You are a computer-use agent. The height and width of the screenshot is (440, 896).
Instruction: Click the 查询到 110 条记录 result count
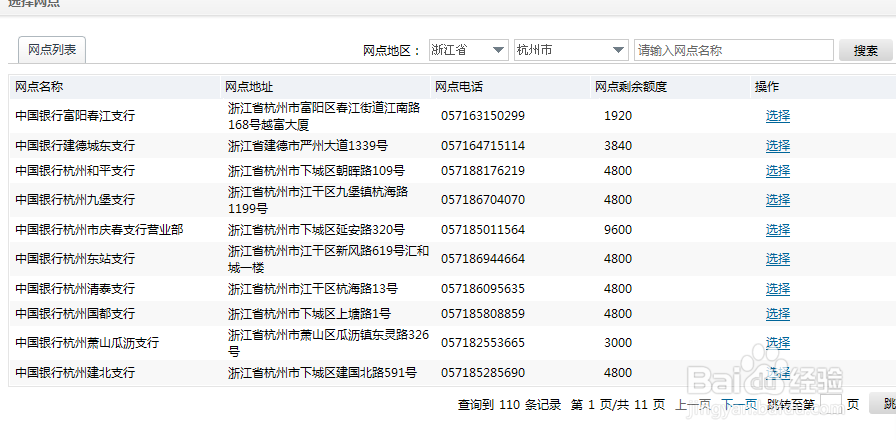pyautogui.click(x=509, y=405)
